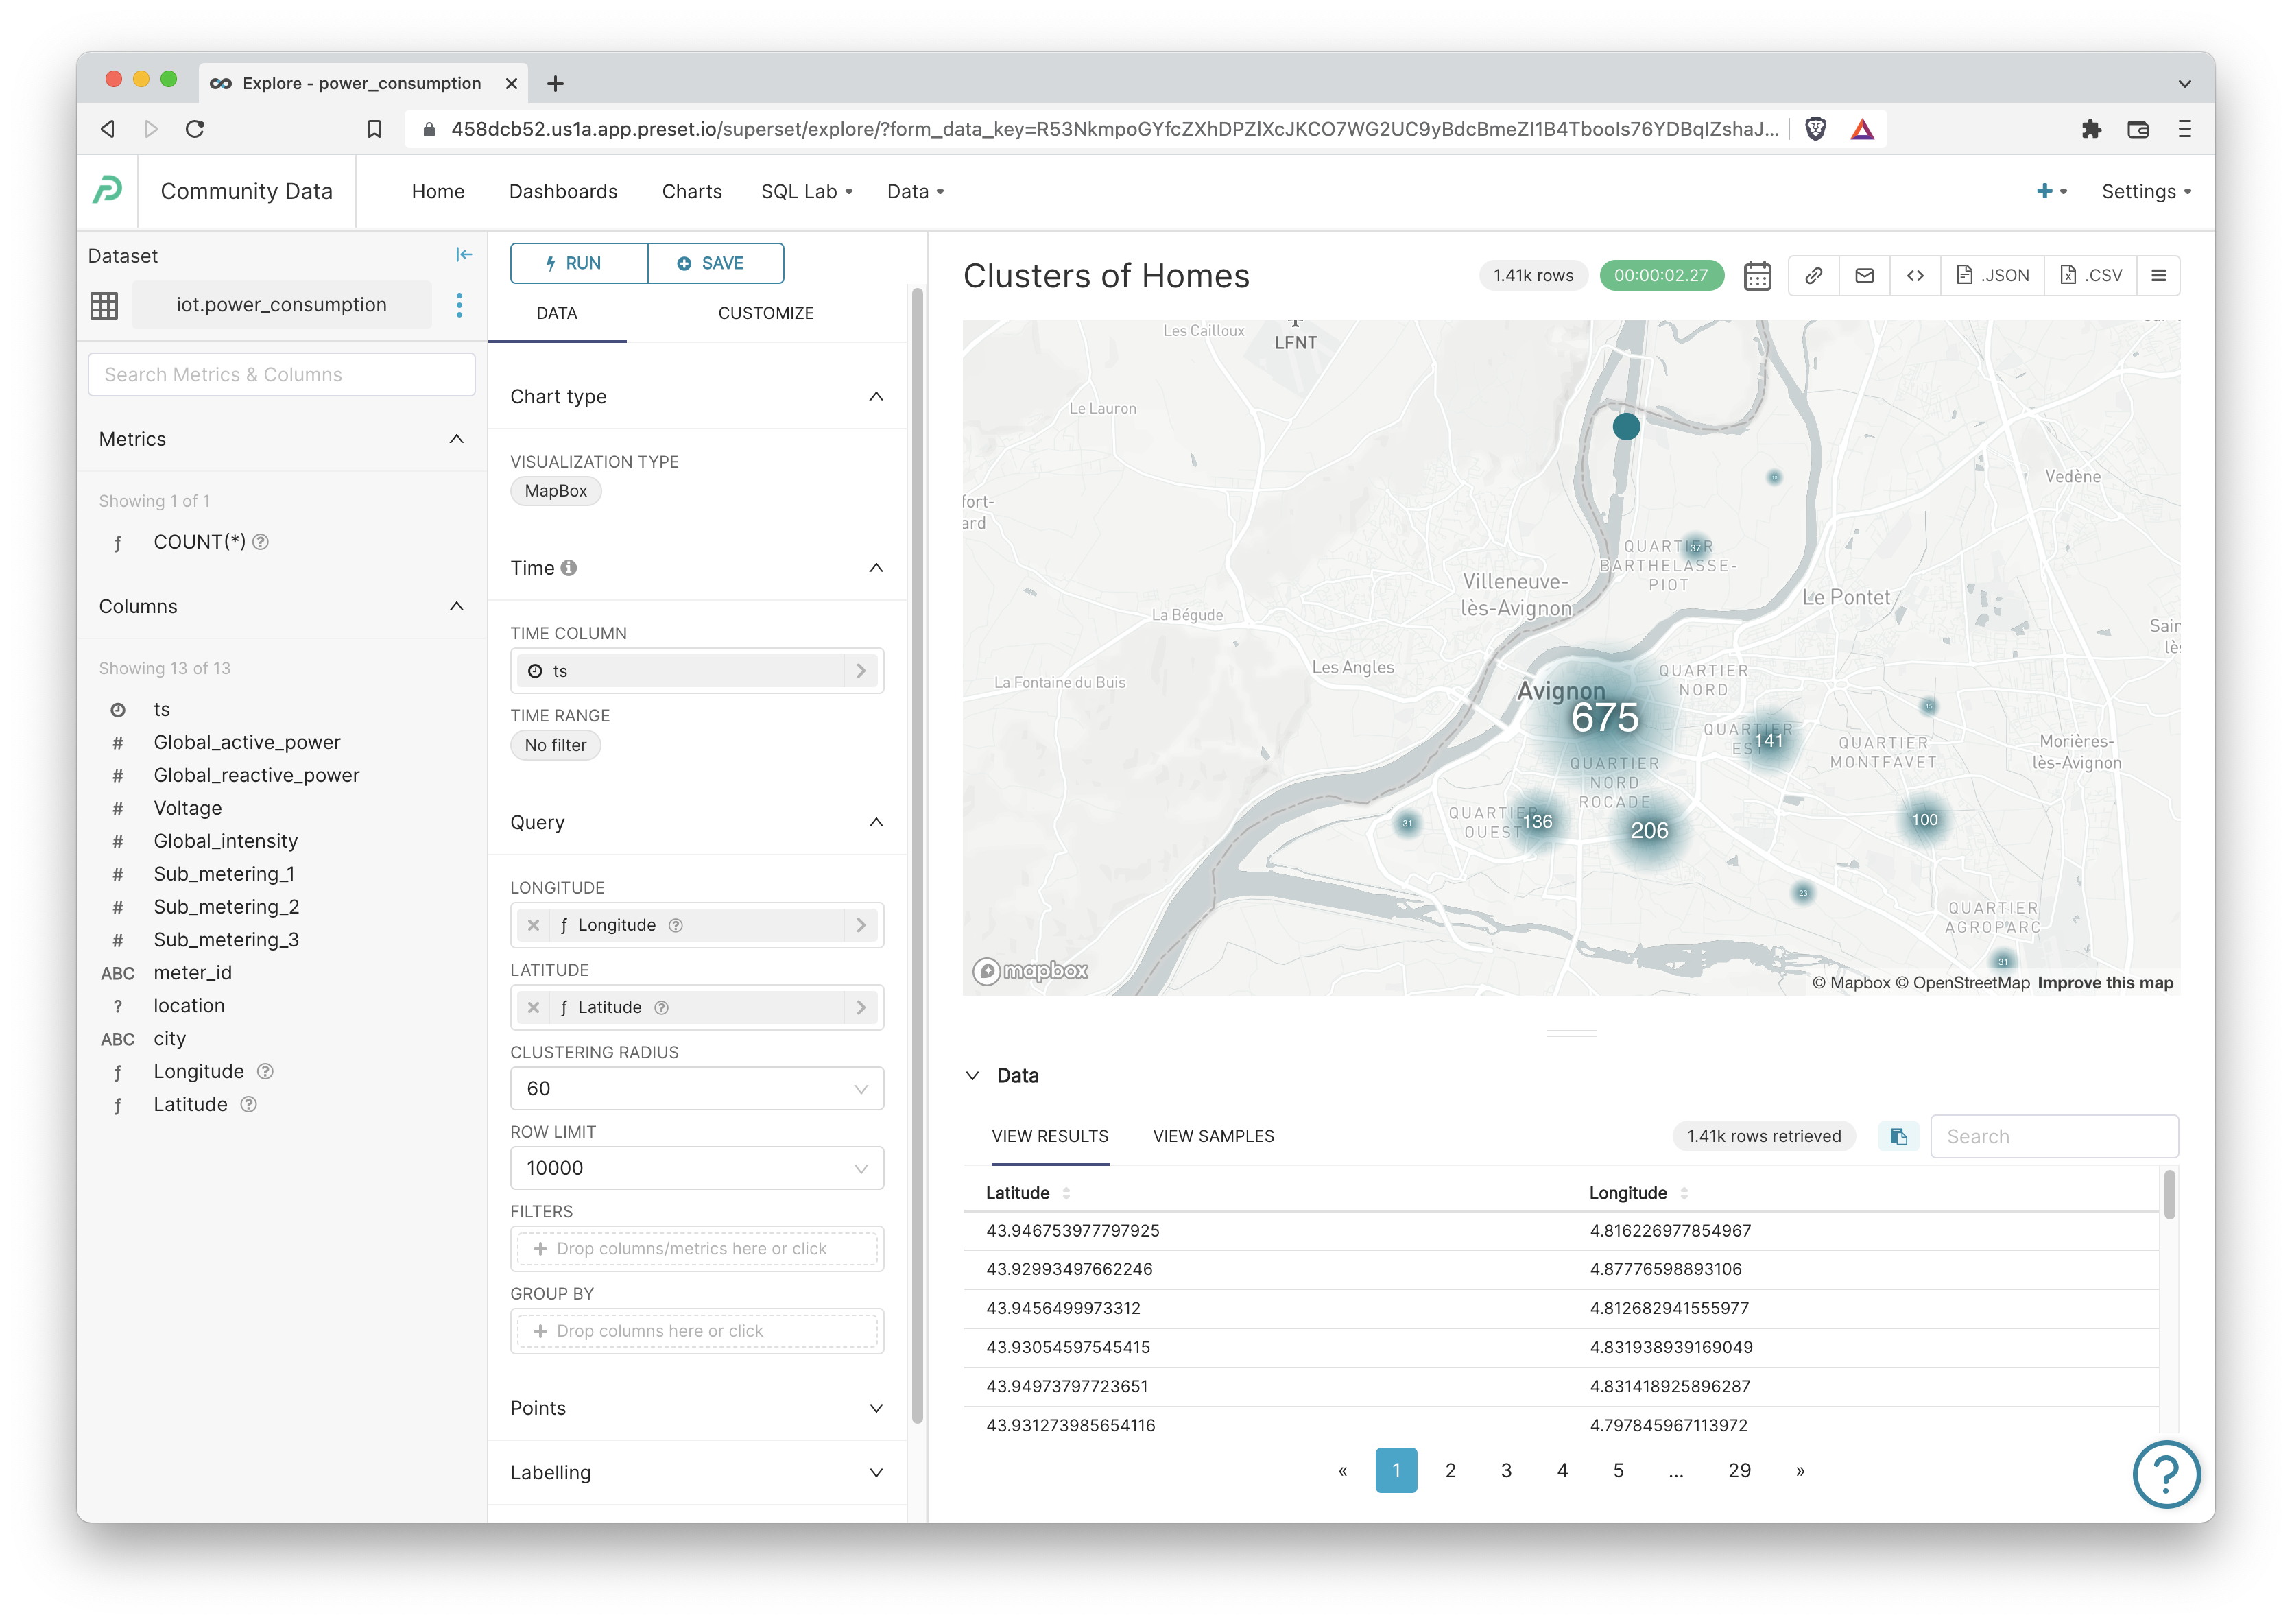
Task: Clear the Latitude field with the x
Action: click(534, 1007)
